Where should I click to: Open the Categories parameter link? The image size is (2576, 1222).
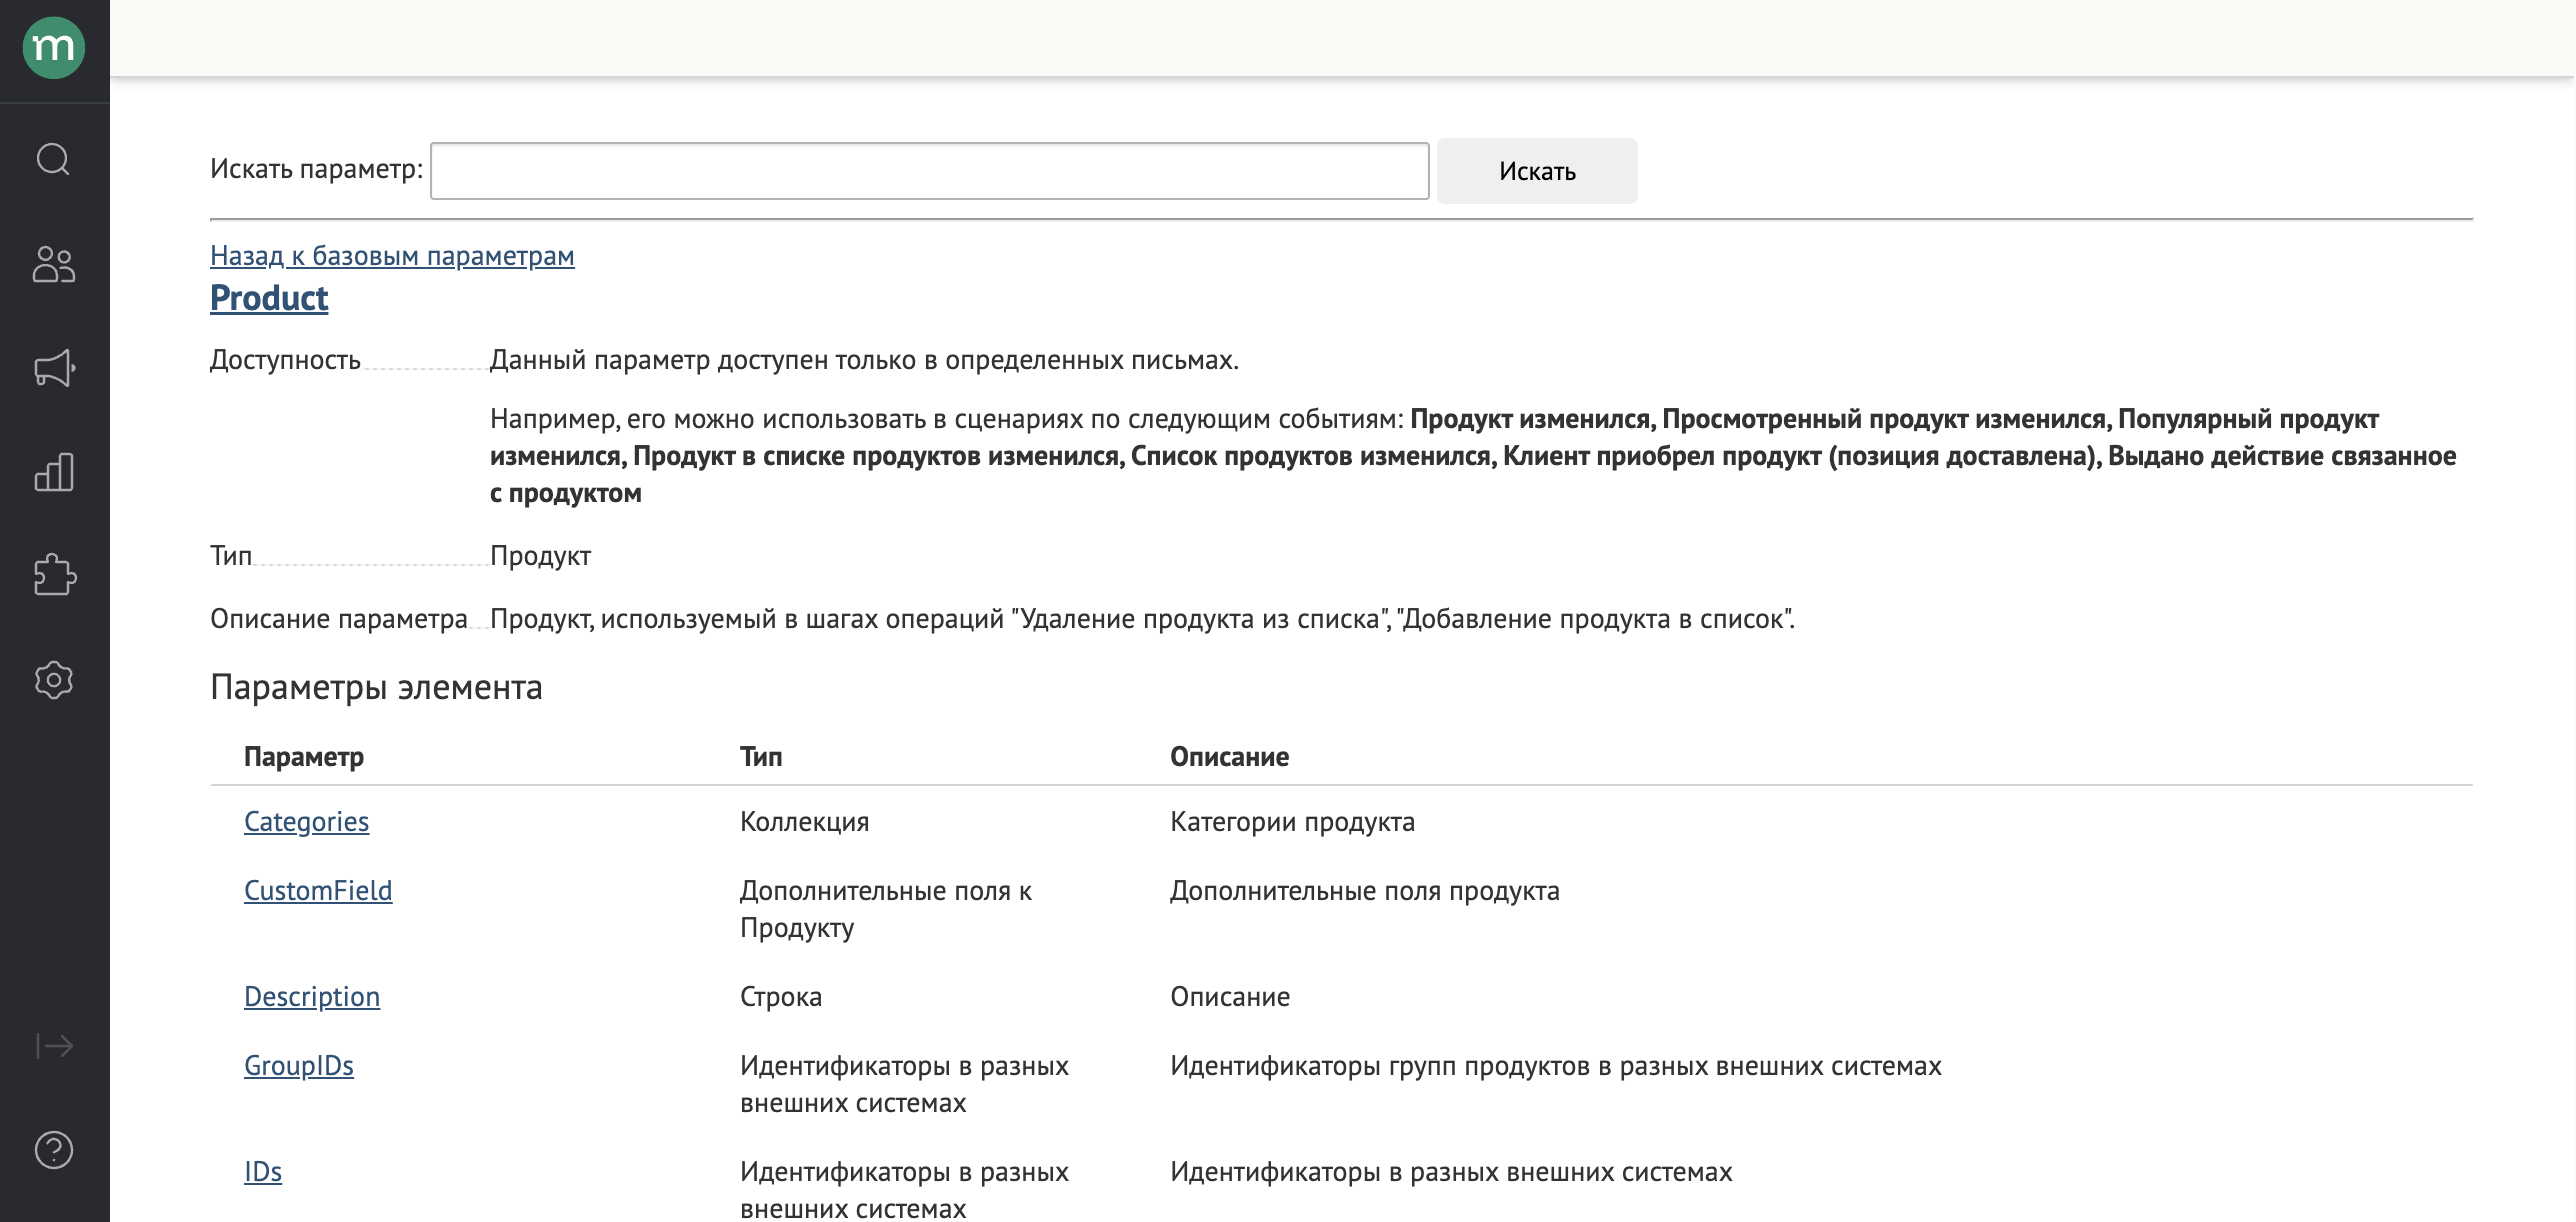click(306, 822)
